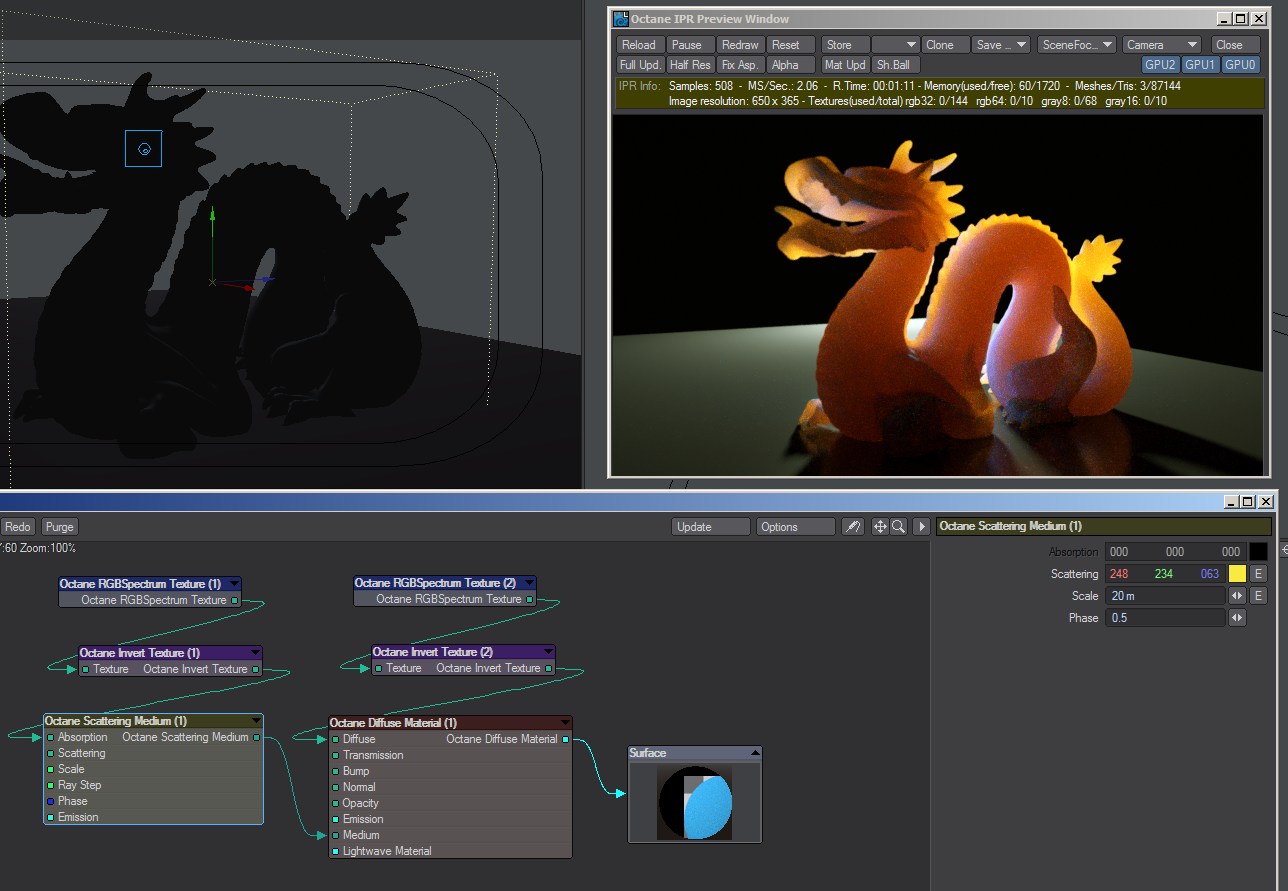
Task: Click the magnifier zoom icon in node editor
Action: coord(898,527)
